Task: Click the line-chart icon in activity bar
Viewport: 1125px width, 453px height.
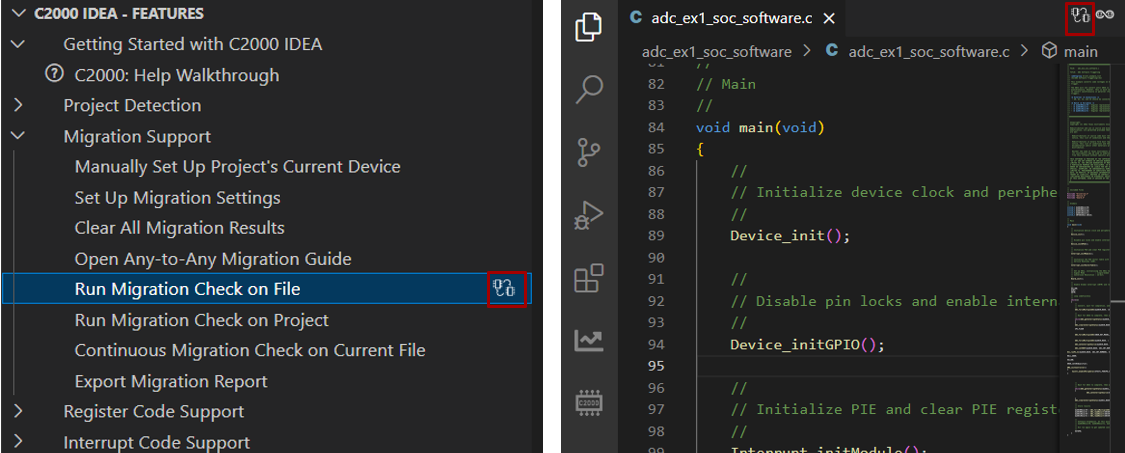Action: (x=589, y=340)
